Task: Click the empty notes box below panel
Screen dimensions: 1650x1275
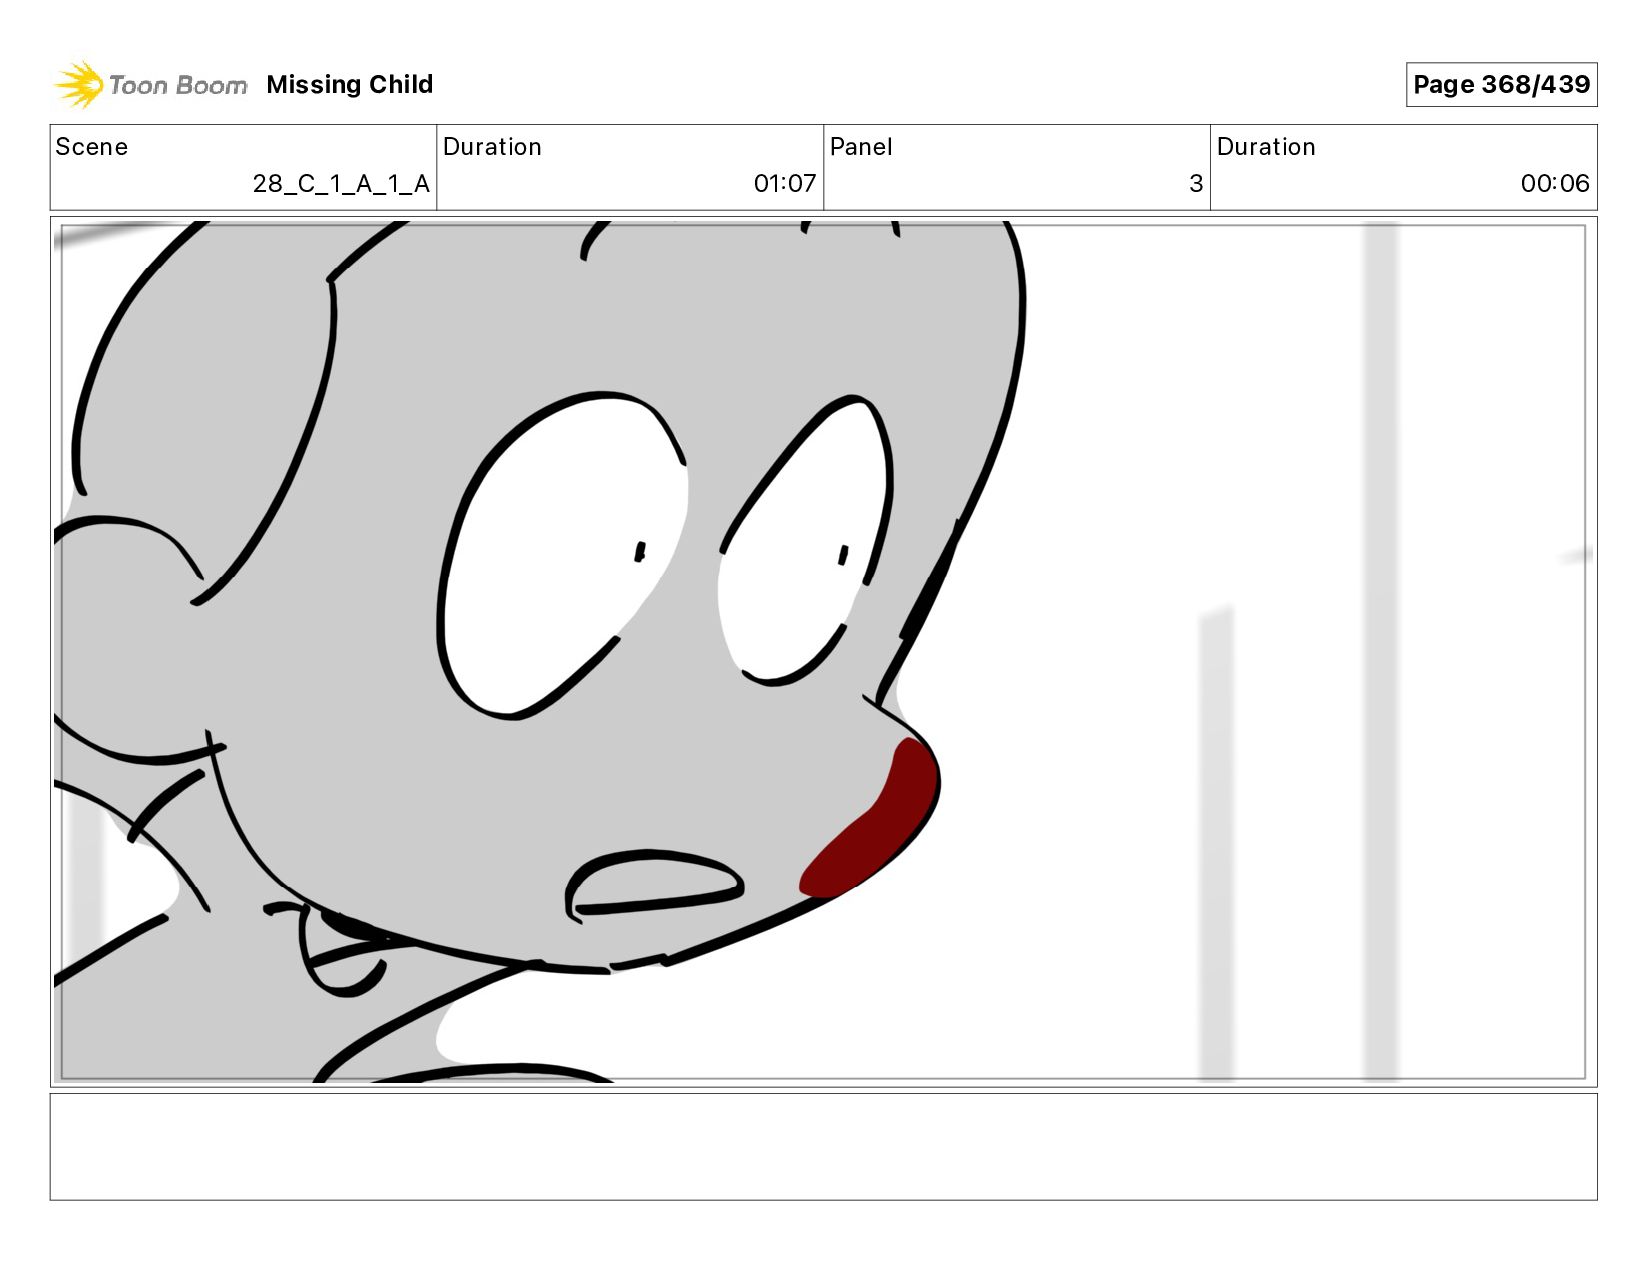Action: pyautogui.click(x=824, y=1146)
